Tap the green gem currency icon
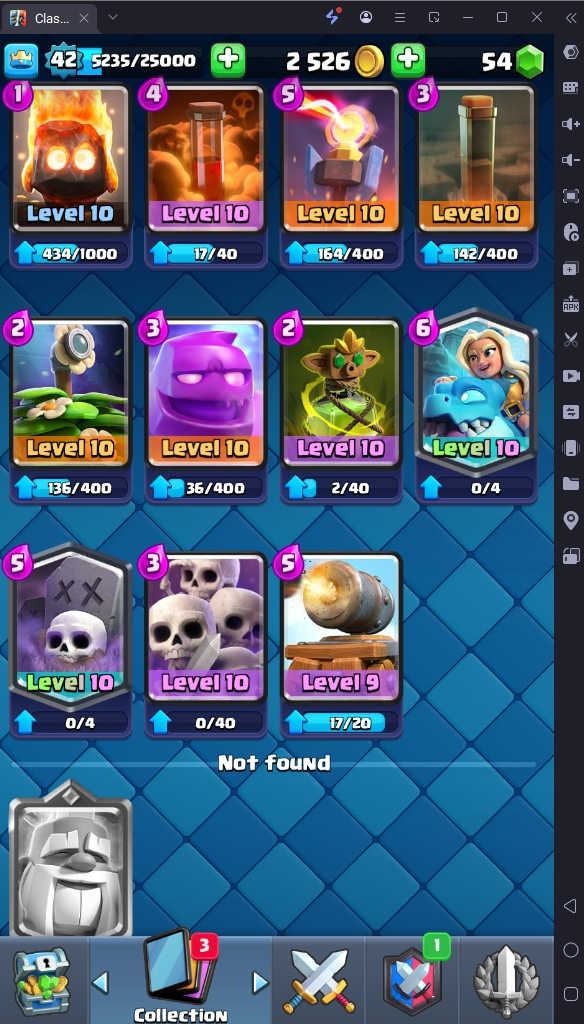The height and width of the screenshot is (1024, 584). pos(530,61)
